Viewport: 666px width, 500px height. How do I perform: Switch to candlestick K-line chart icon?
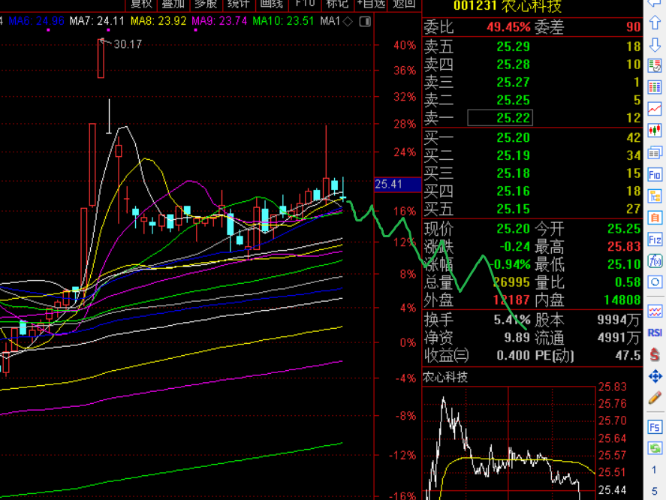tap(655, 130)
